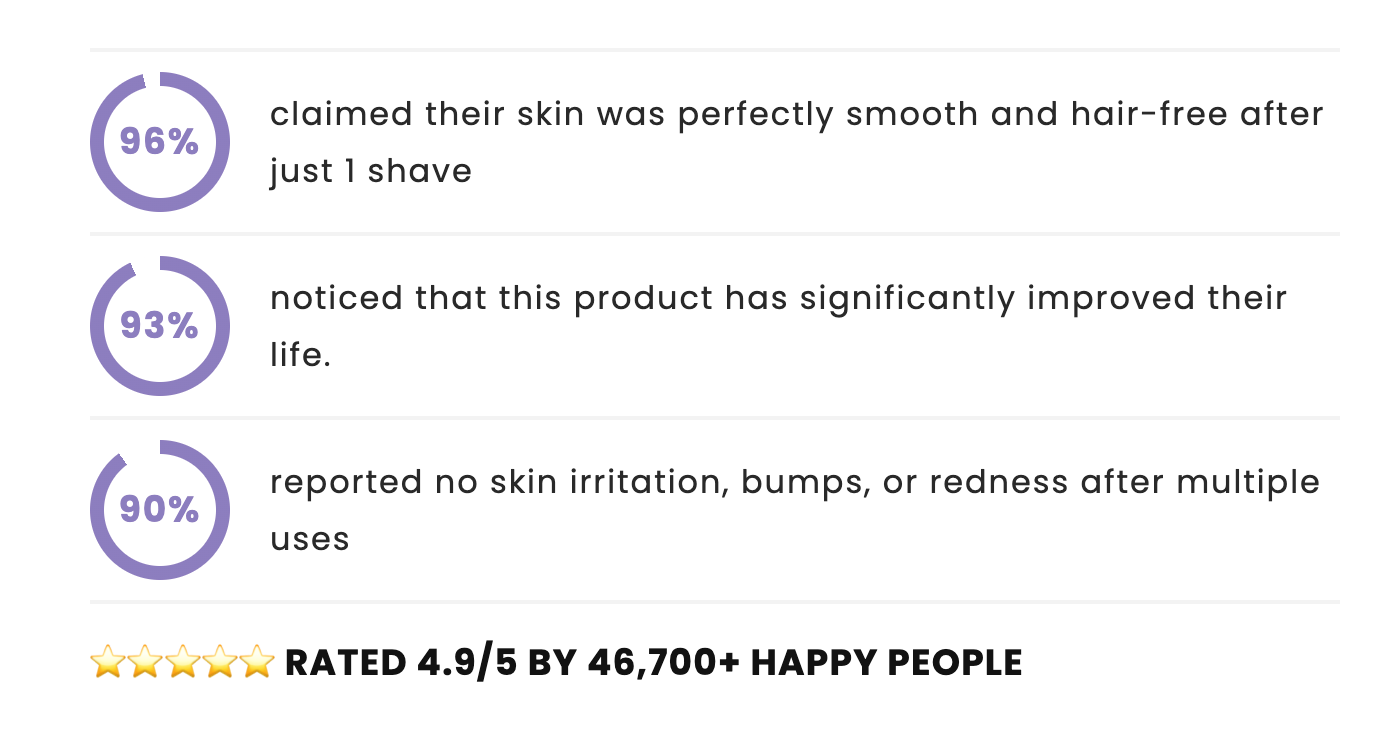Select the fifth and last star

click(x=257, y=662)
